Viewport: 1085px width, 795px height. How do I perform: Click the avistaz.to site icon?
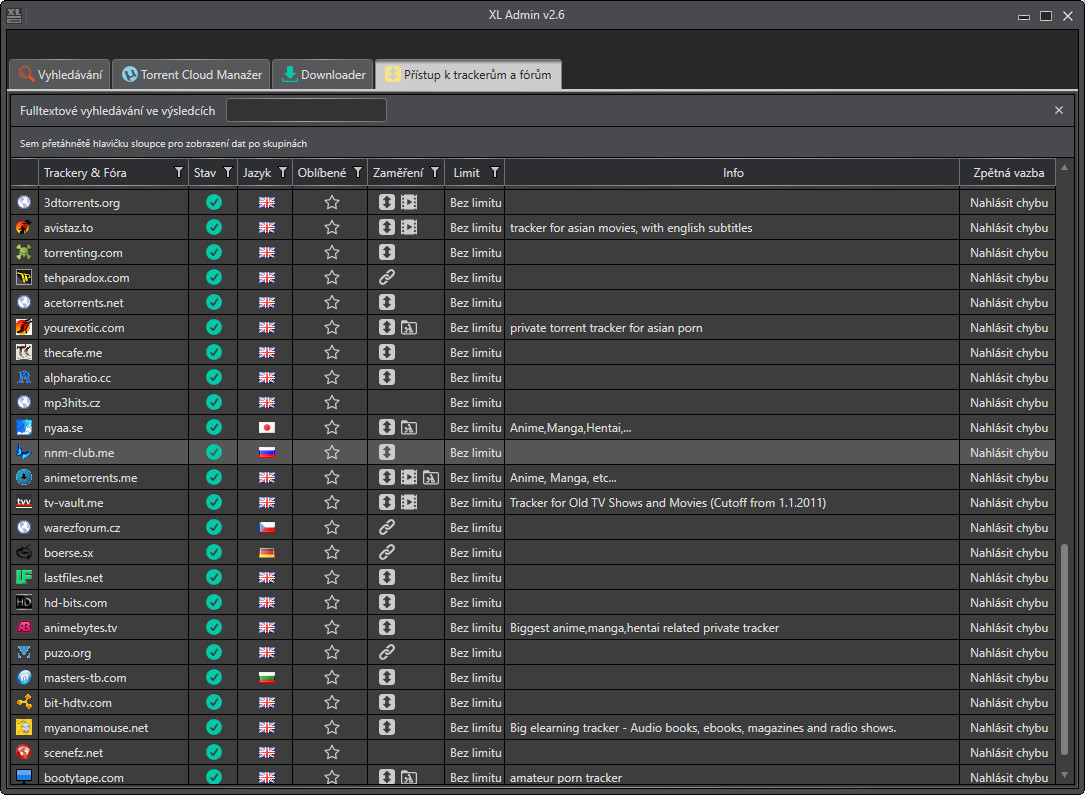click(24, 227)
